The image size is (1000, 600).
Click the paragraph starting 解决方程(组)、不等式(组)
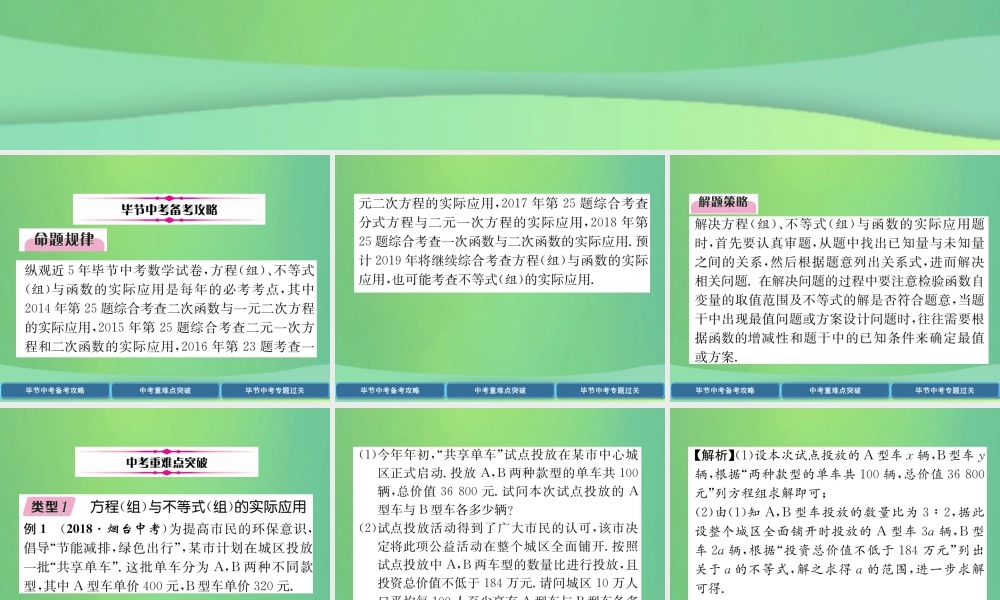[x=839, y=290]
